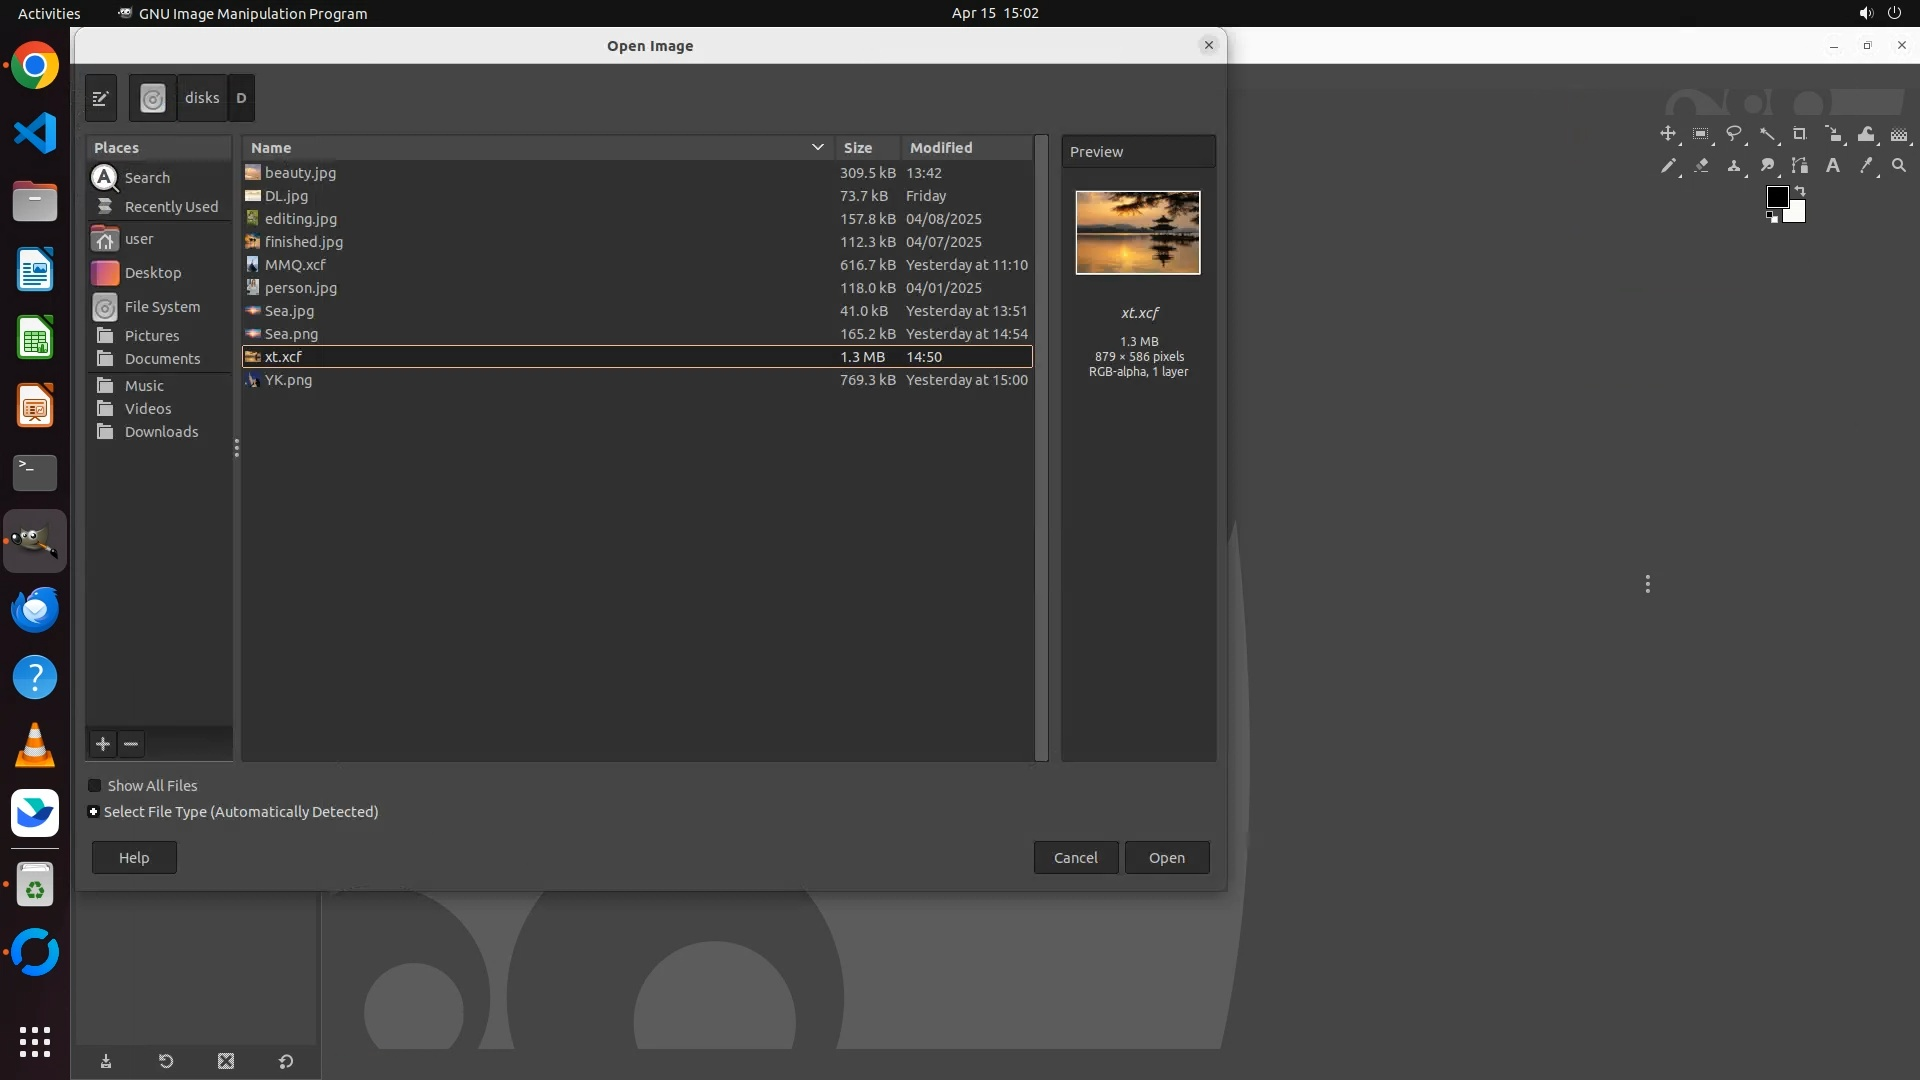Select the Color Picker eyedropper tool

pyautogui.click(x=1866, y=166)
